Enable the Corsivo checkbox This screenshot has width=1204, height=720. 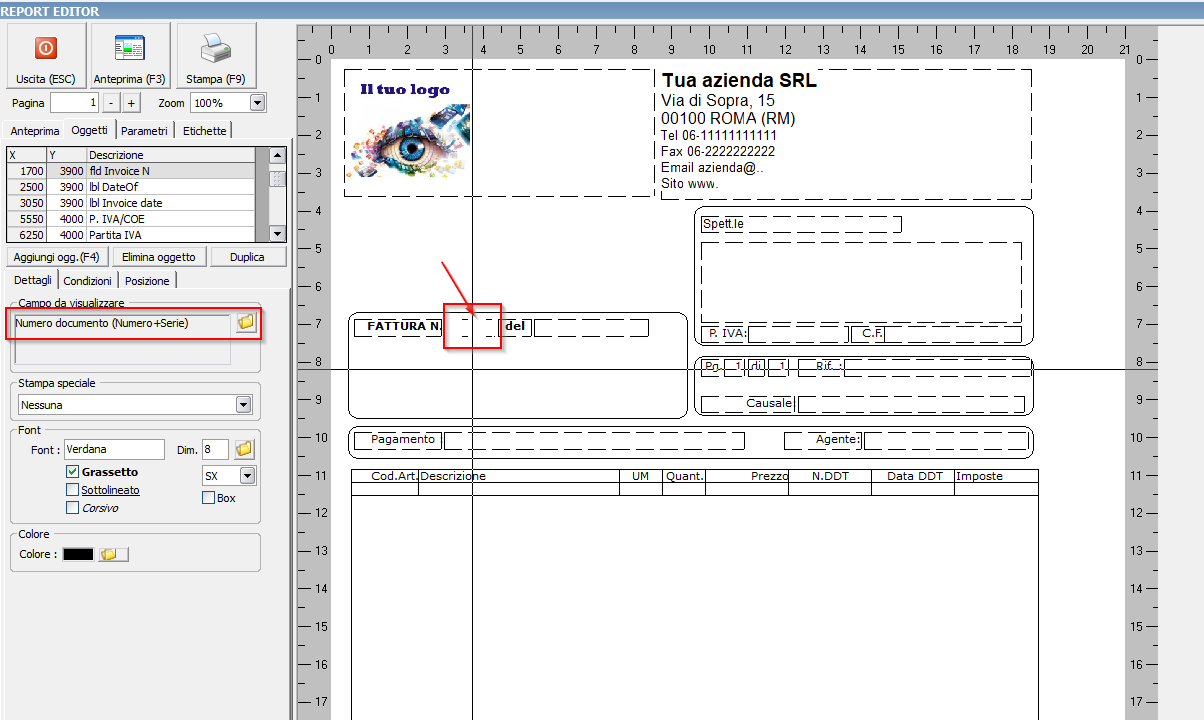coord(73,508)
